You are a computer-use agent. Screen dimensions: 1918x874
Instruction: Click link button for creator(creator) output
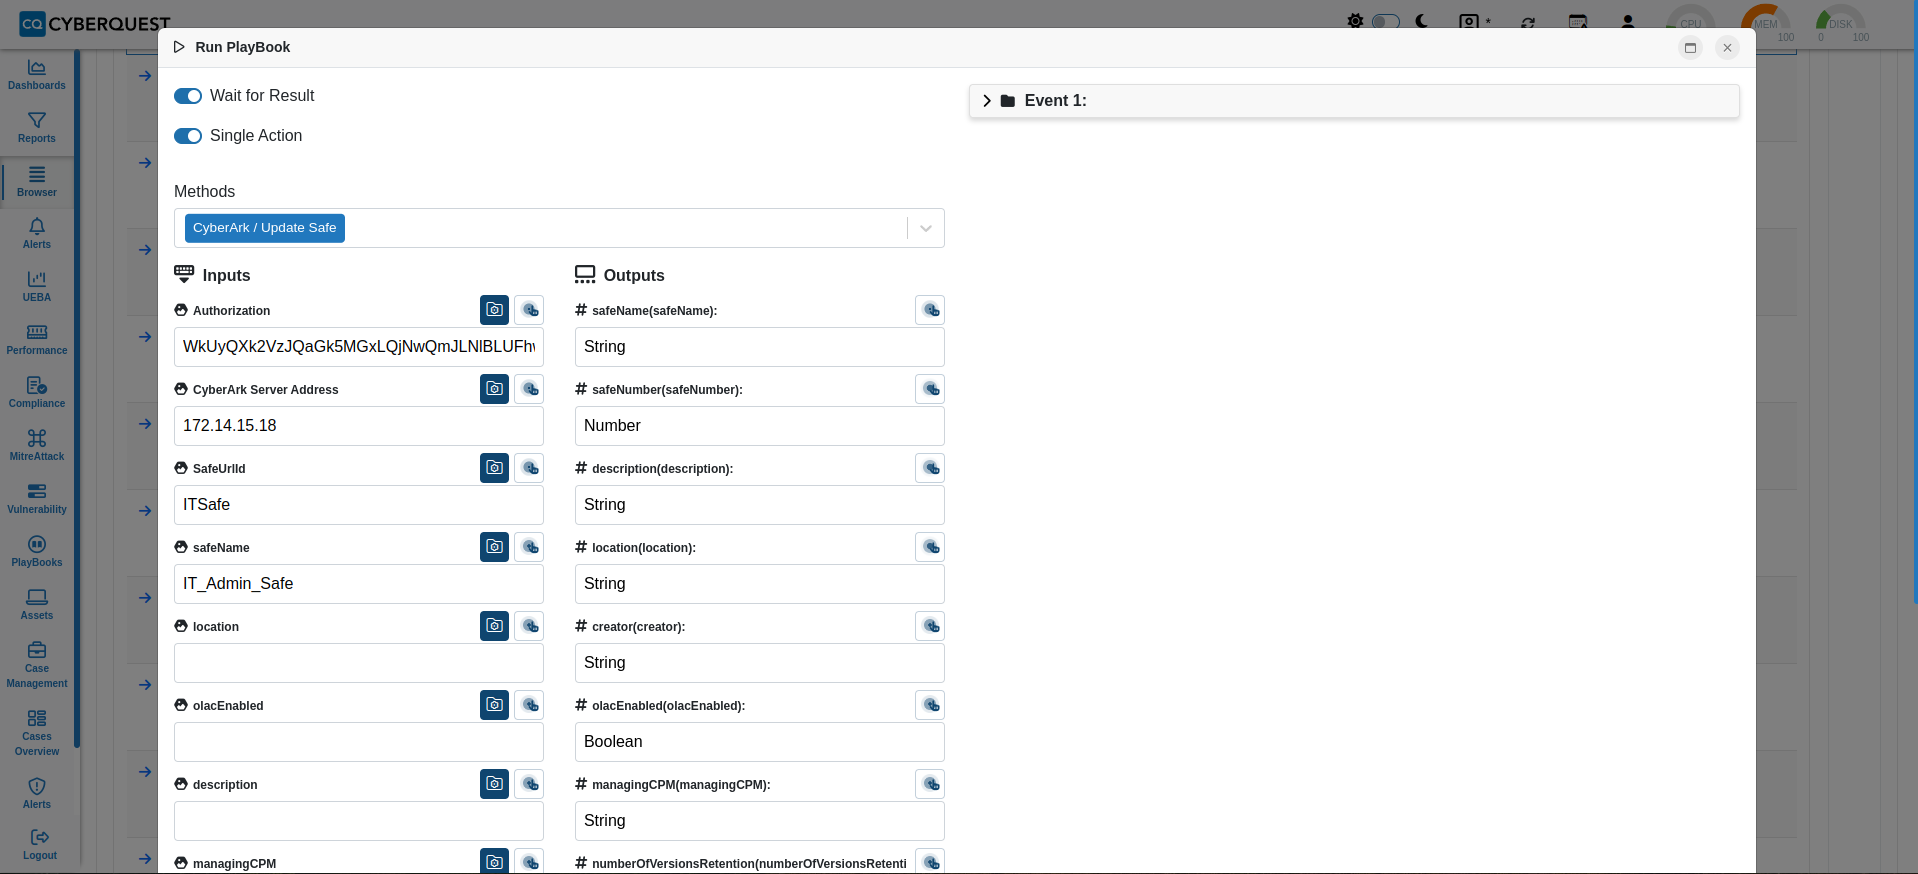(930, 626)
